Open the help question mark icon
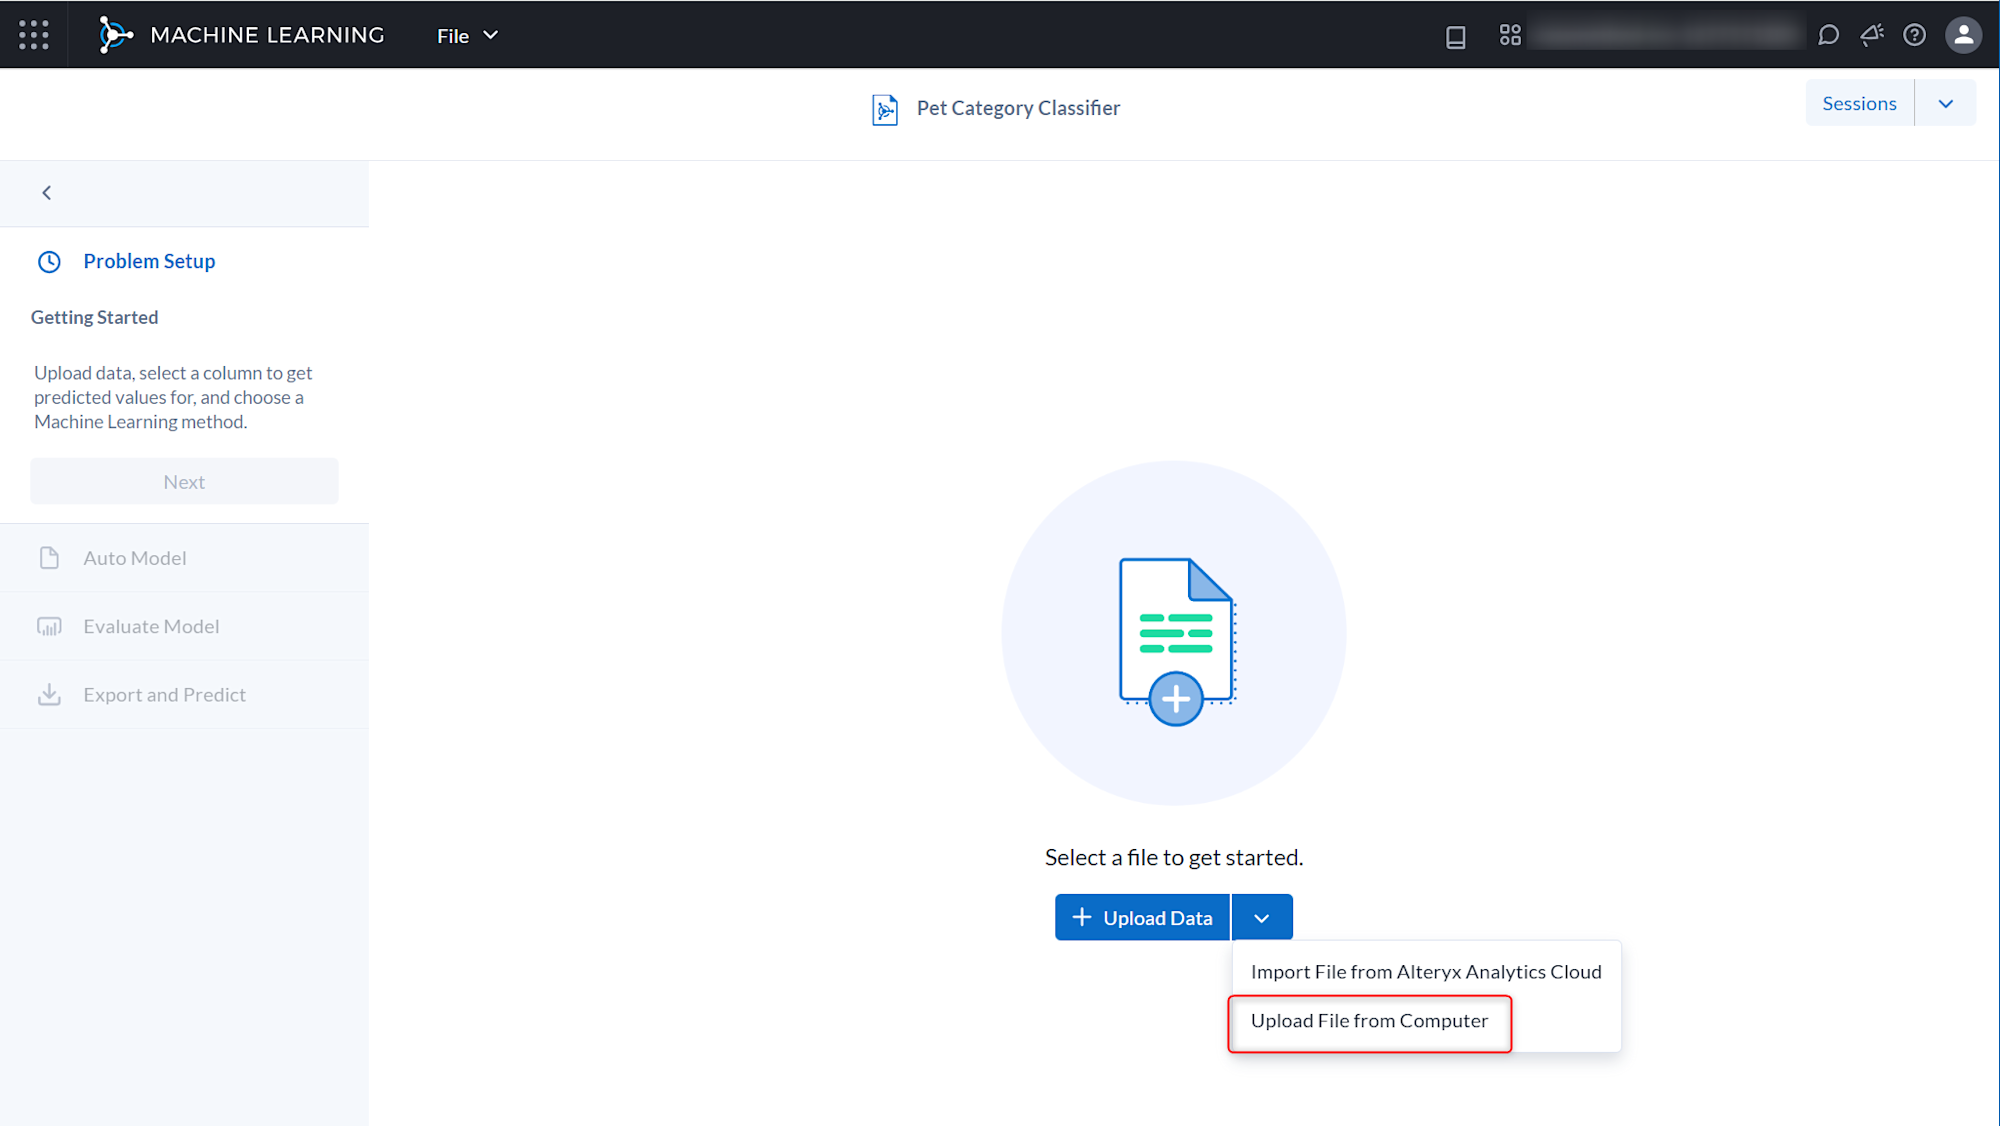Screen dimensions: 2000x1126 [1914, 35]
